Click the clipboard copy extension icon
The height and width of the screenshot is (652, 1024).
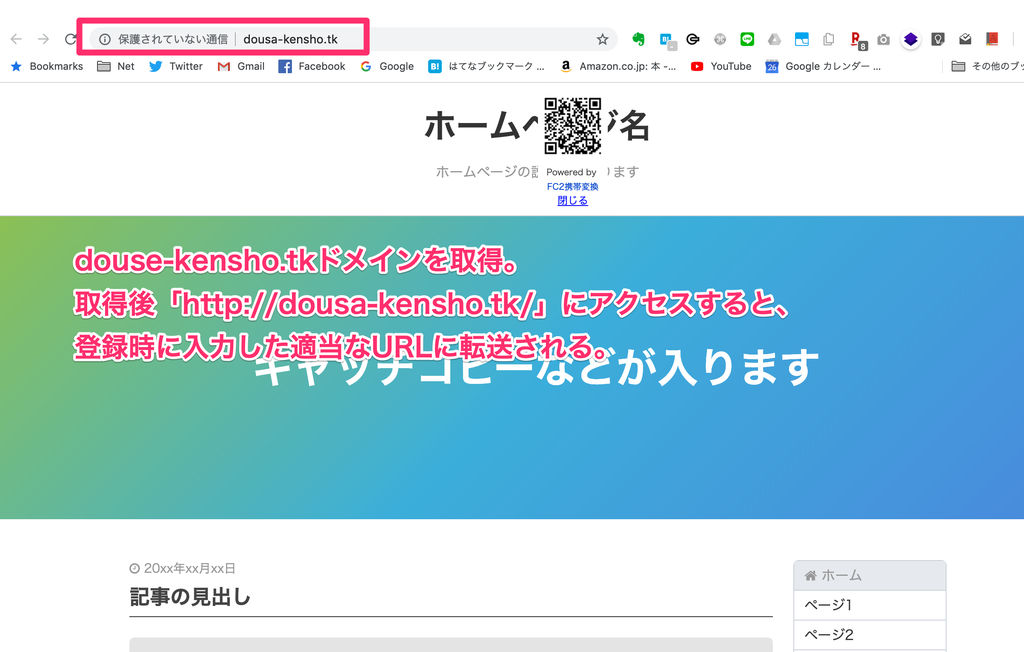coord(829,37)
